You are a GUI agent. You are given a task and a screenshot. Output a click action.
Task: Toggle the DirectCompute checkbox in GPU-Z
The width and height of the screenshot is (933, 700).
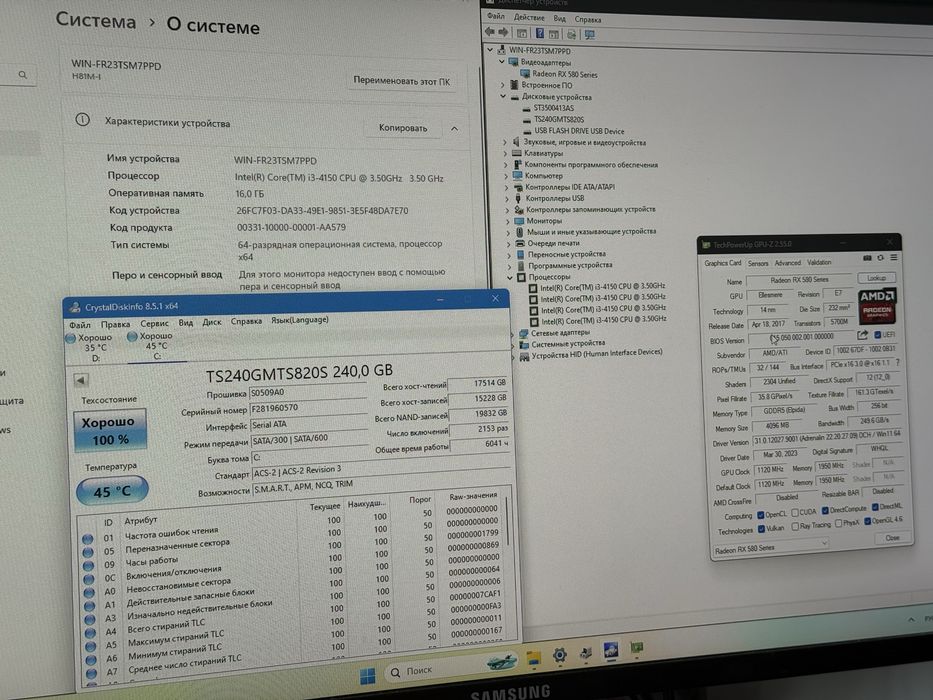pos(825,510)
